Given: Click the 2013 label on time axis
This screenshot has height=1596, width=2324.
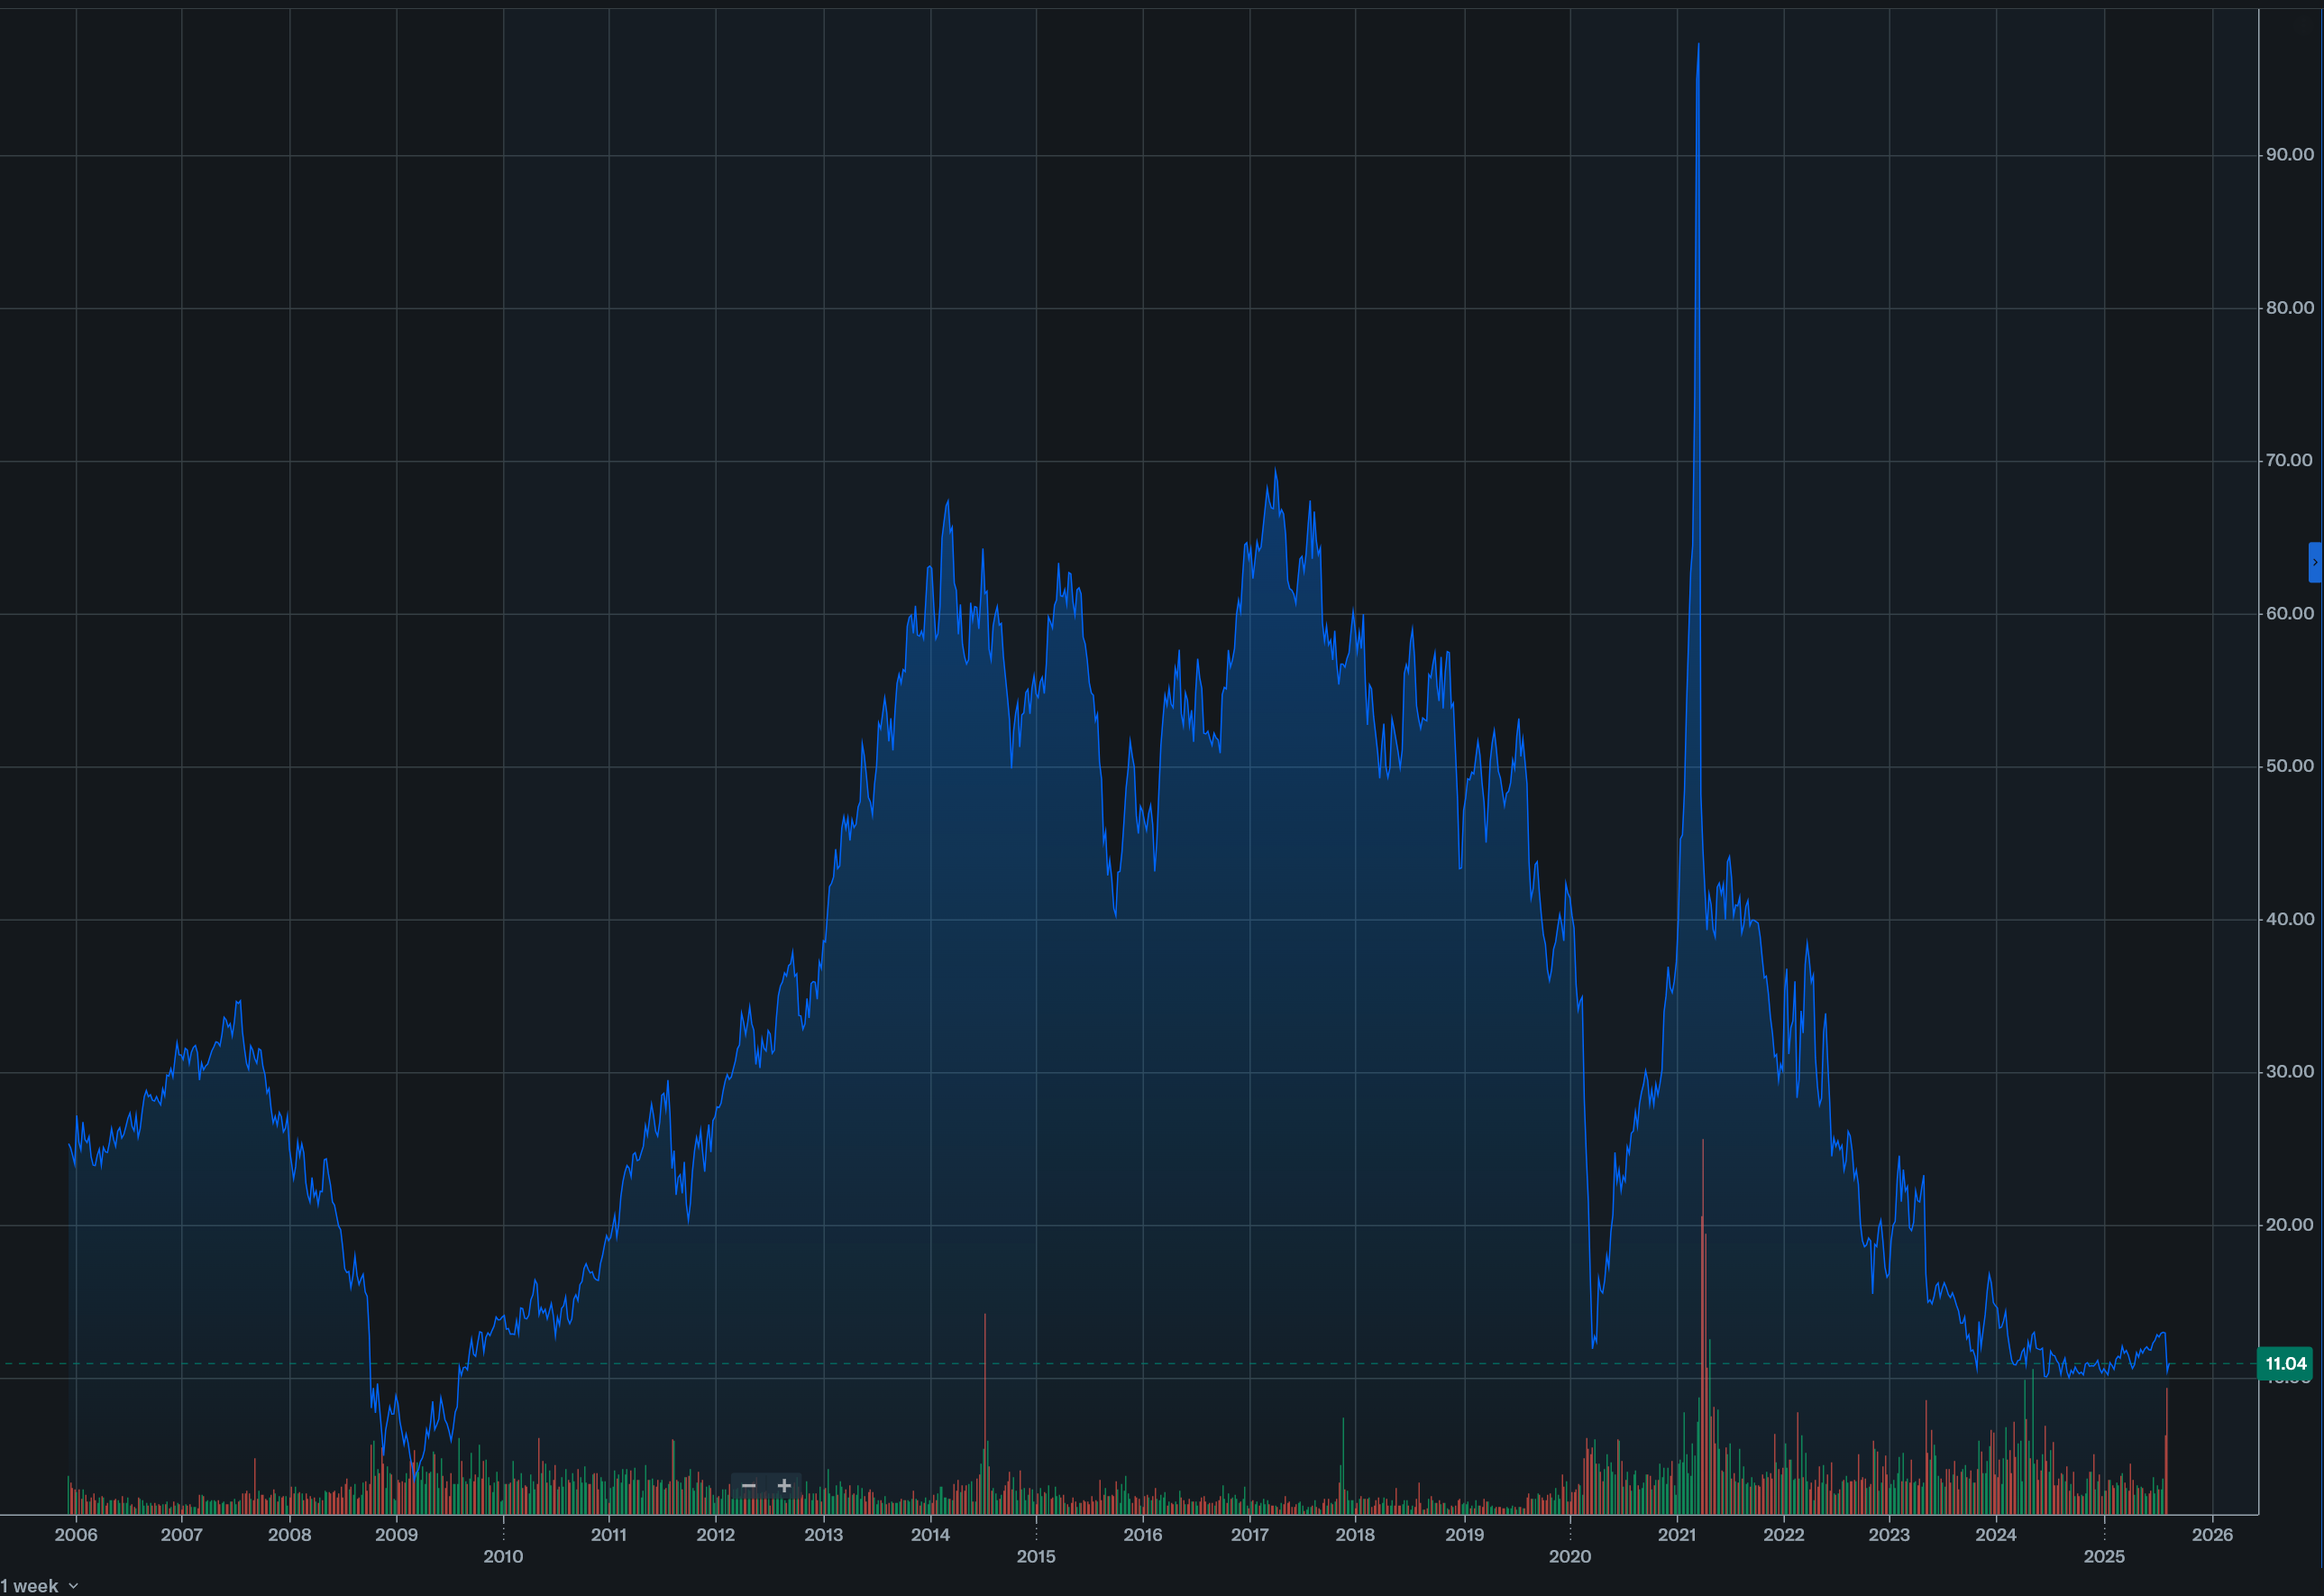Looking at the screenshot, I should [x=824, y=1534].
